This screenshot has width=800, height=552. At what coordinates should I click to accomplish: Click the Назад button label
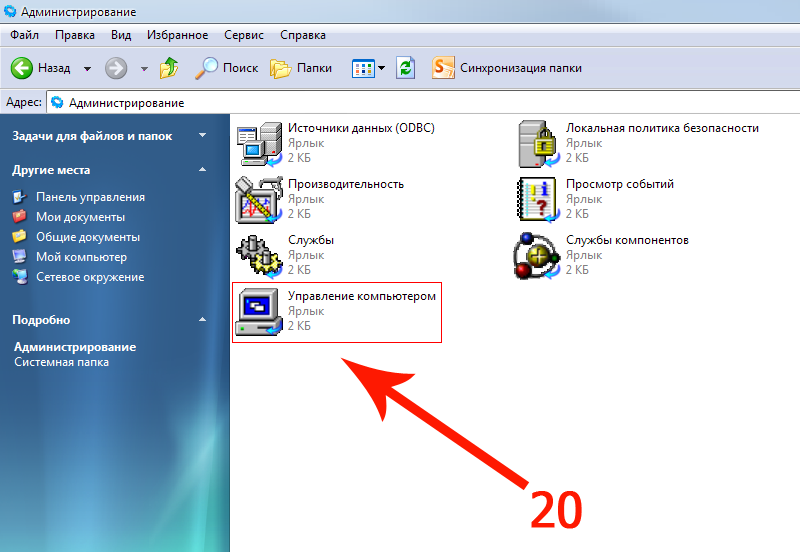coord(54,68)
